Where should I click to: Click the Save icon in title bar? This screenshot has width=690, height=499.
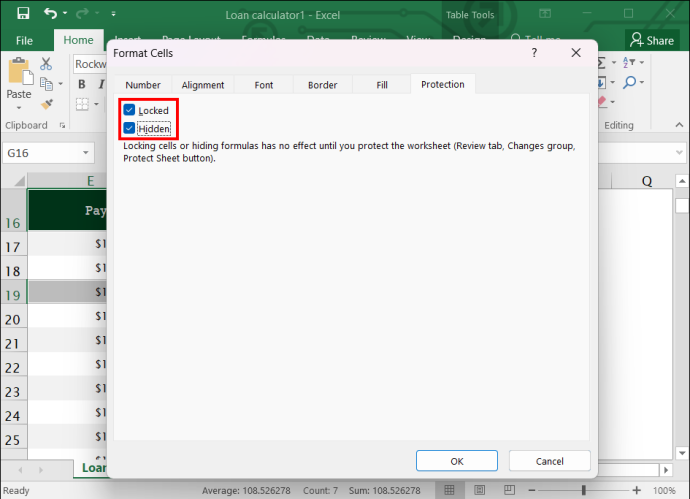pyautogui.click(x=23, y=13)
